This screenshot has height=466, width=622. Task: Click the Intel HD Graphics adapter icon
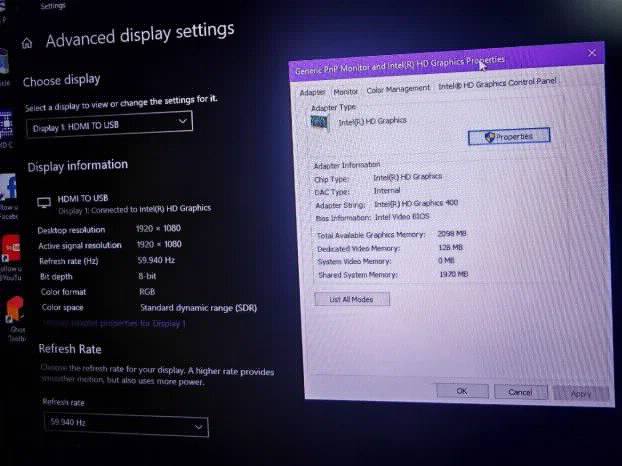(x=320, y=122)
